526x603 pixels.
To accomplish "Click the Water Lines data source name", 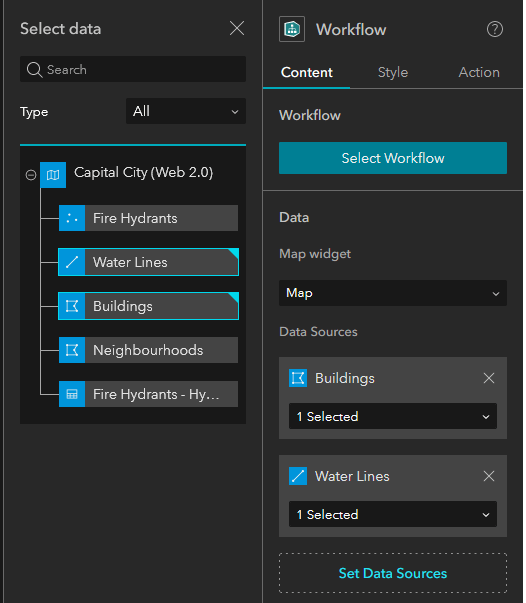I will coord(352,476).
